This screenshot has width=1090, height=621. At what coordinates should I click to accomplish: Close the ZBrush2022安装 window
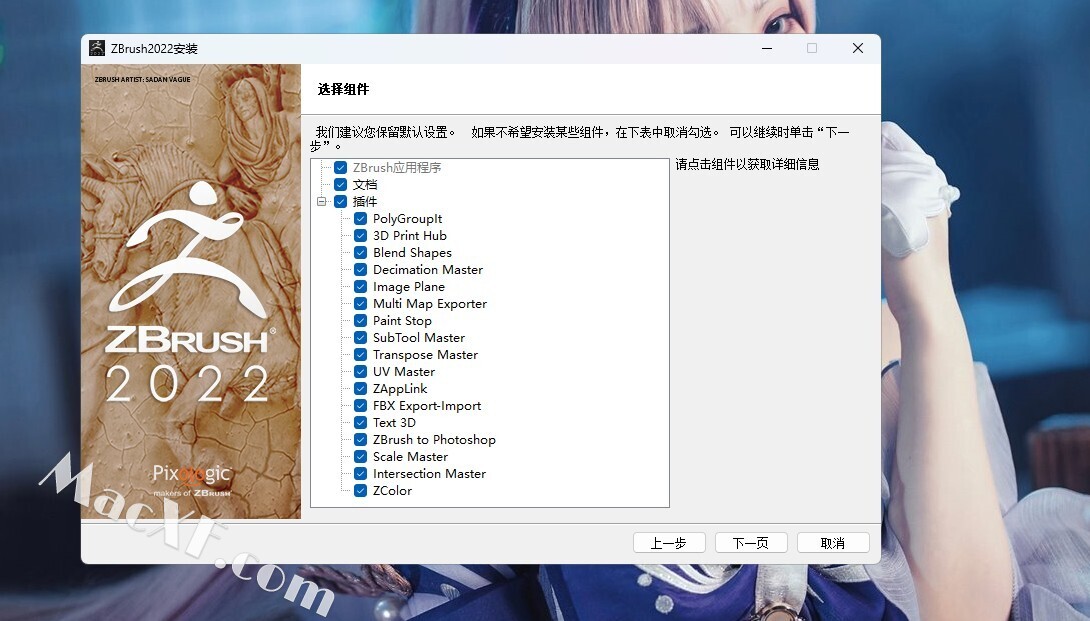(858, 48)
